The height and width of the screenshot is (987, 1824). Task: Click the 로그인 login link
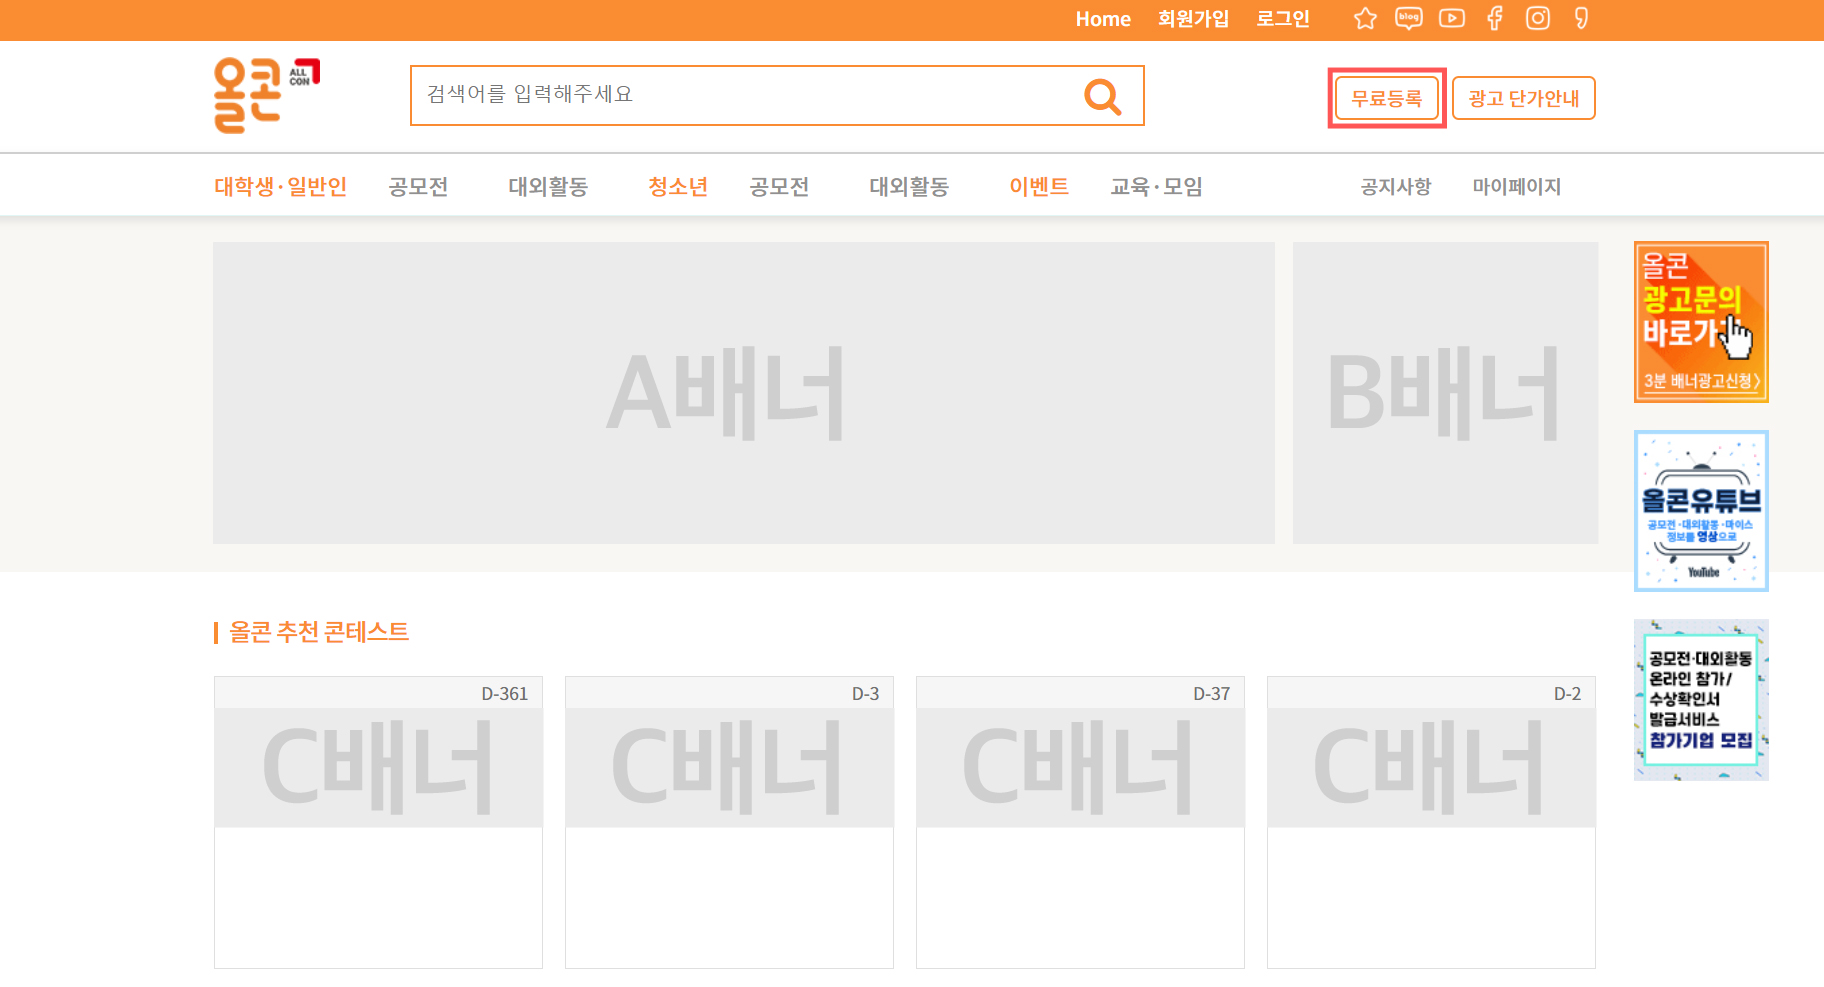[1282, 19]
